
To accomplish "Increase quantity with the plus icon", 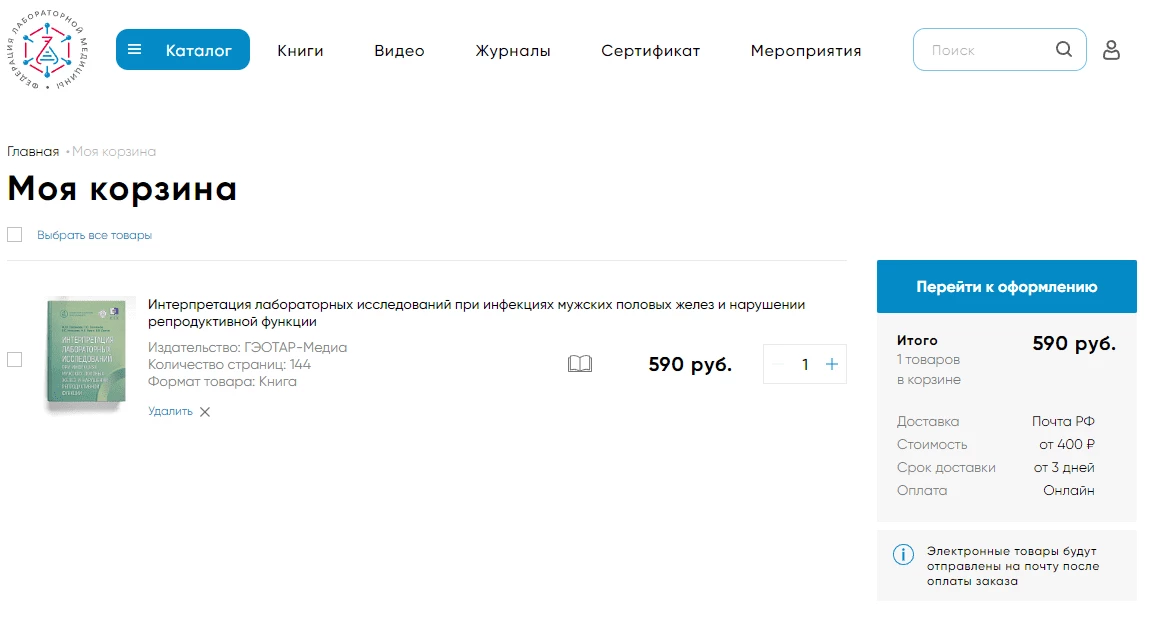I will 832,364.
